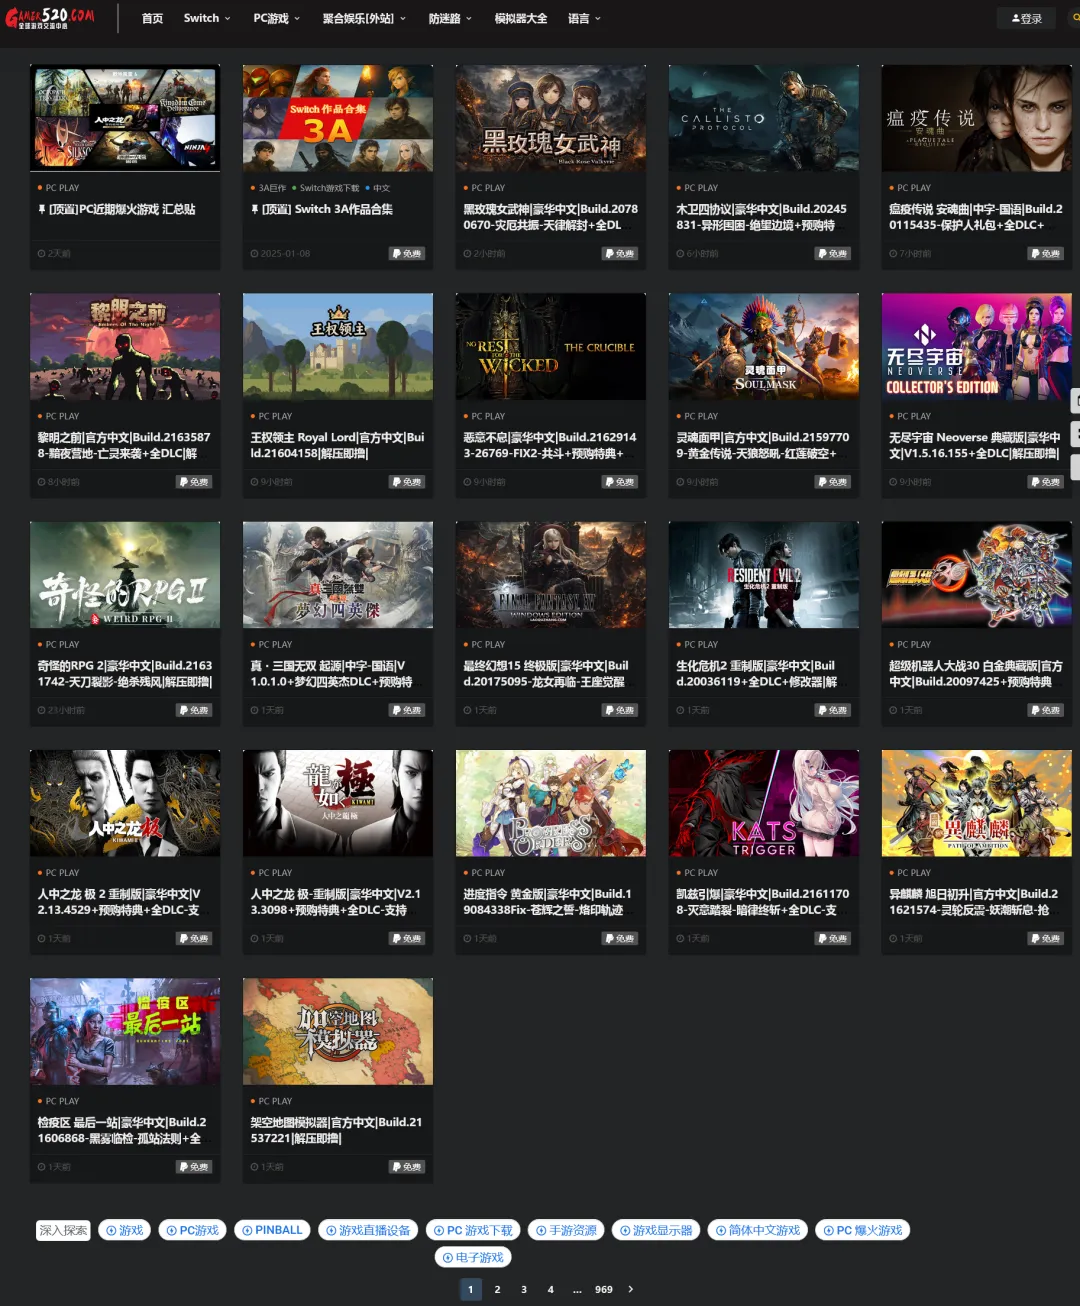Click the 免费 badge on 架空地图模拟器 card
Screen dimensions: 1080x1306
tap(407, 1167)
